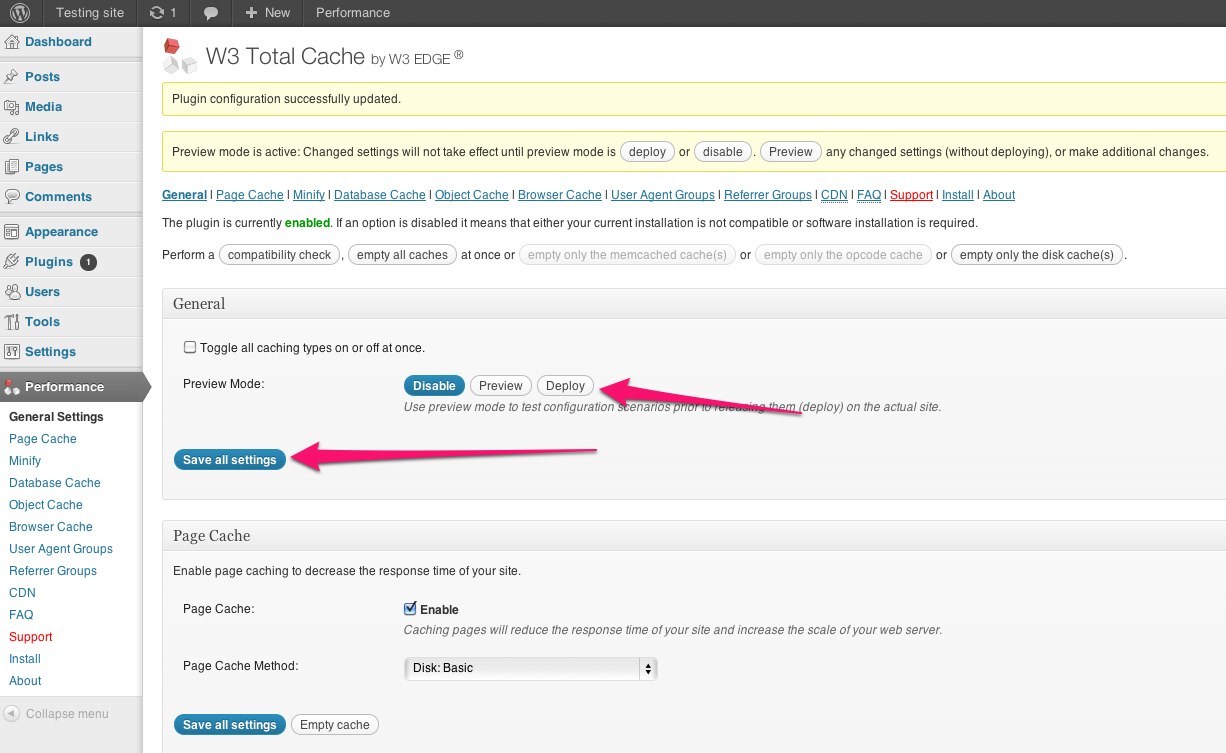
Task: Open the FAQ top link
Action: tap(869, 195)
